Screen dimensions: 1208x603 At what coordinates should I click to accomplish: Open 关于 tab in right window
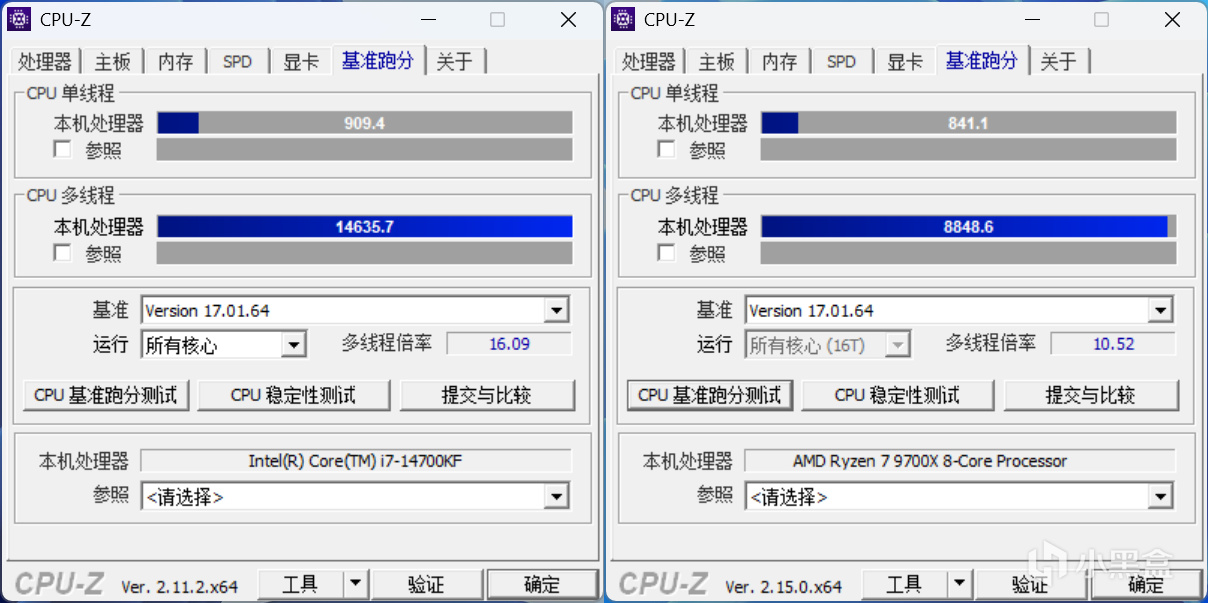point(1059,62)
